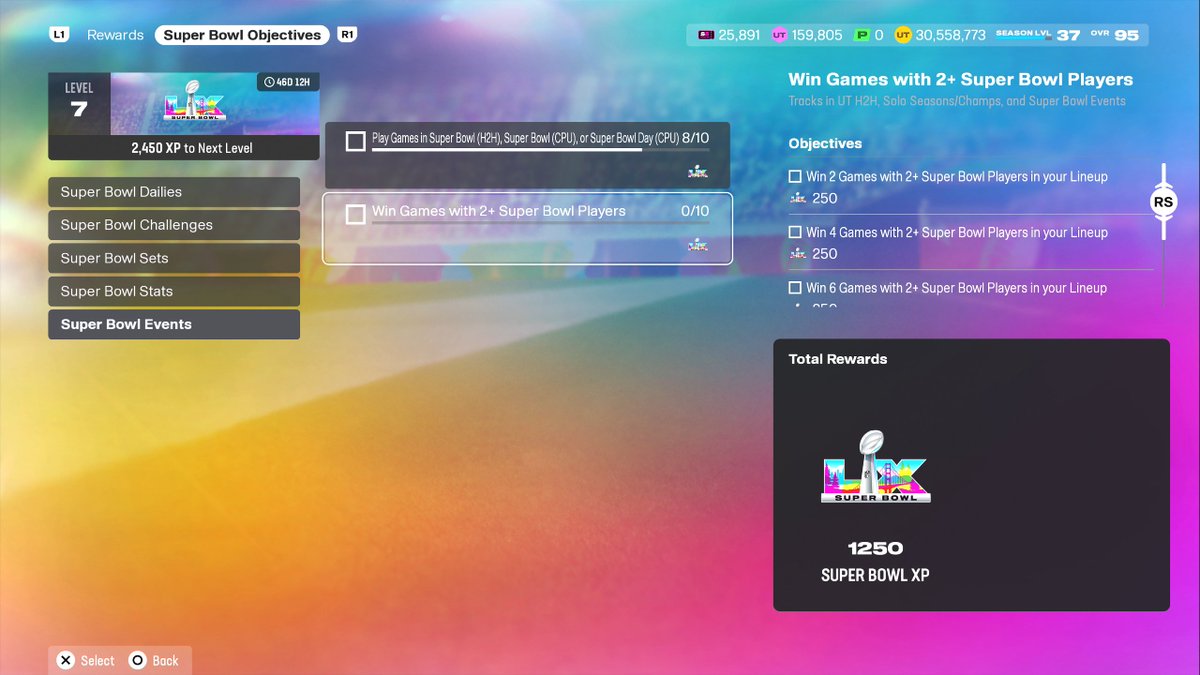Viewport: 1200px width, 675px height.
Task: Check the Win 4 Games objective checkbox
Action: coord(795,232)
